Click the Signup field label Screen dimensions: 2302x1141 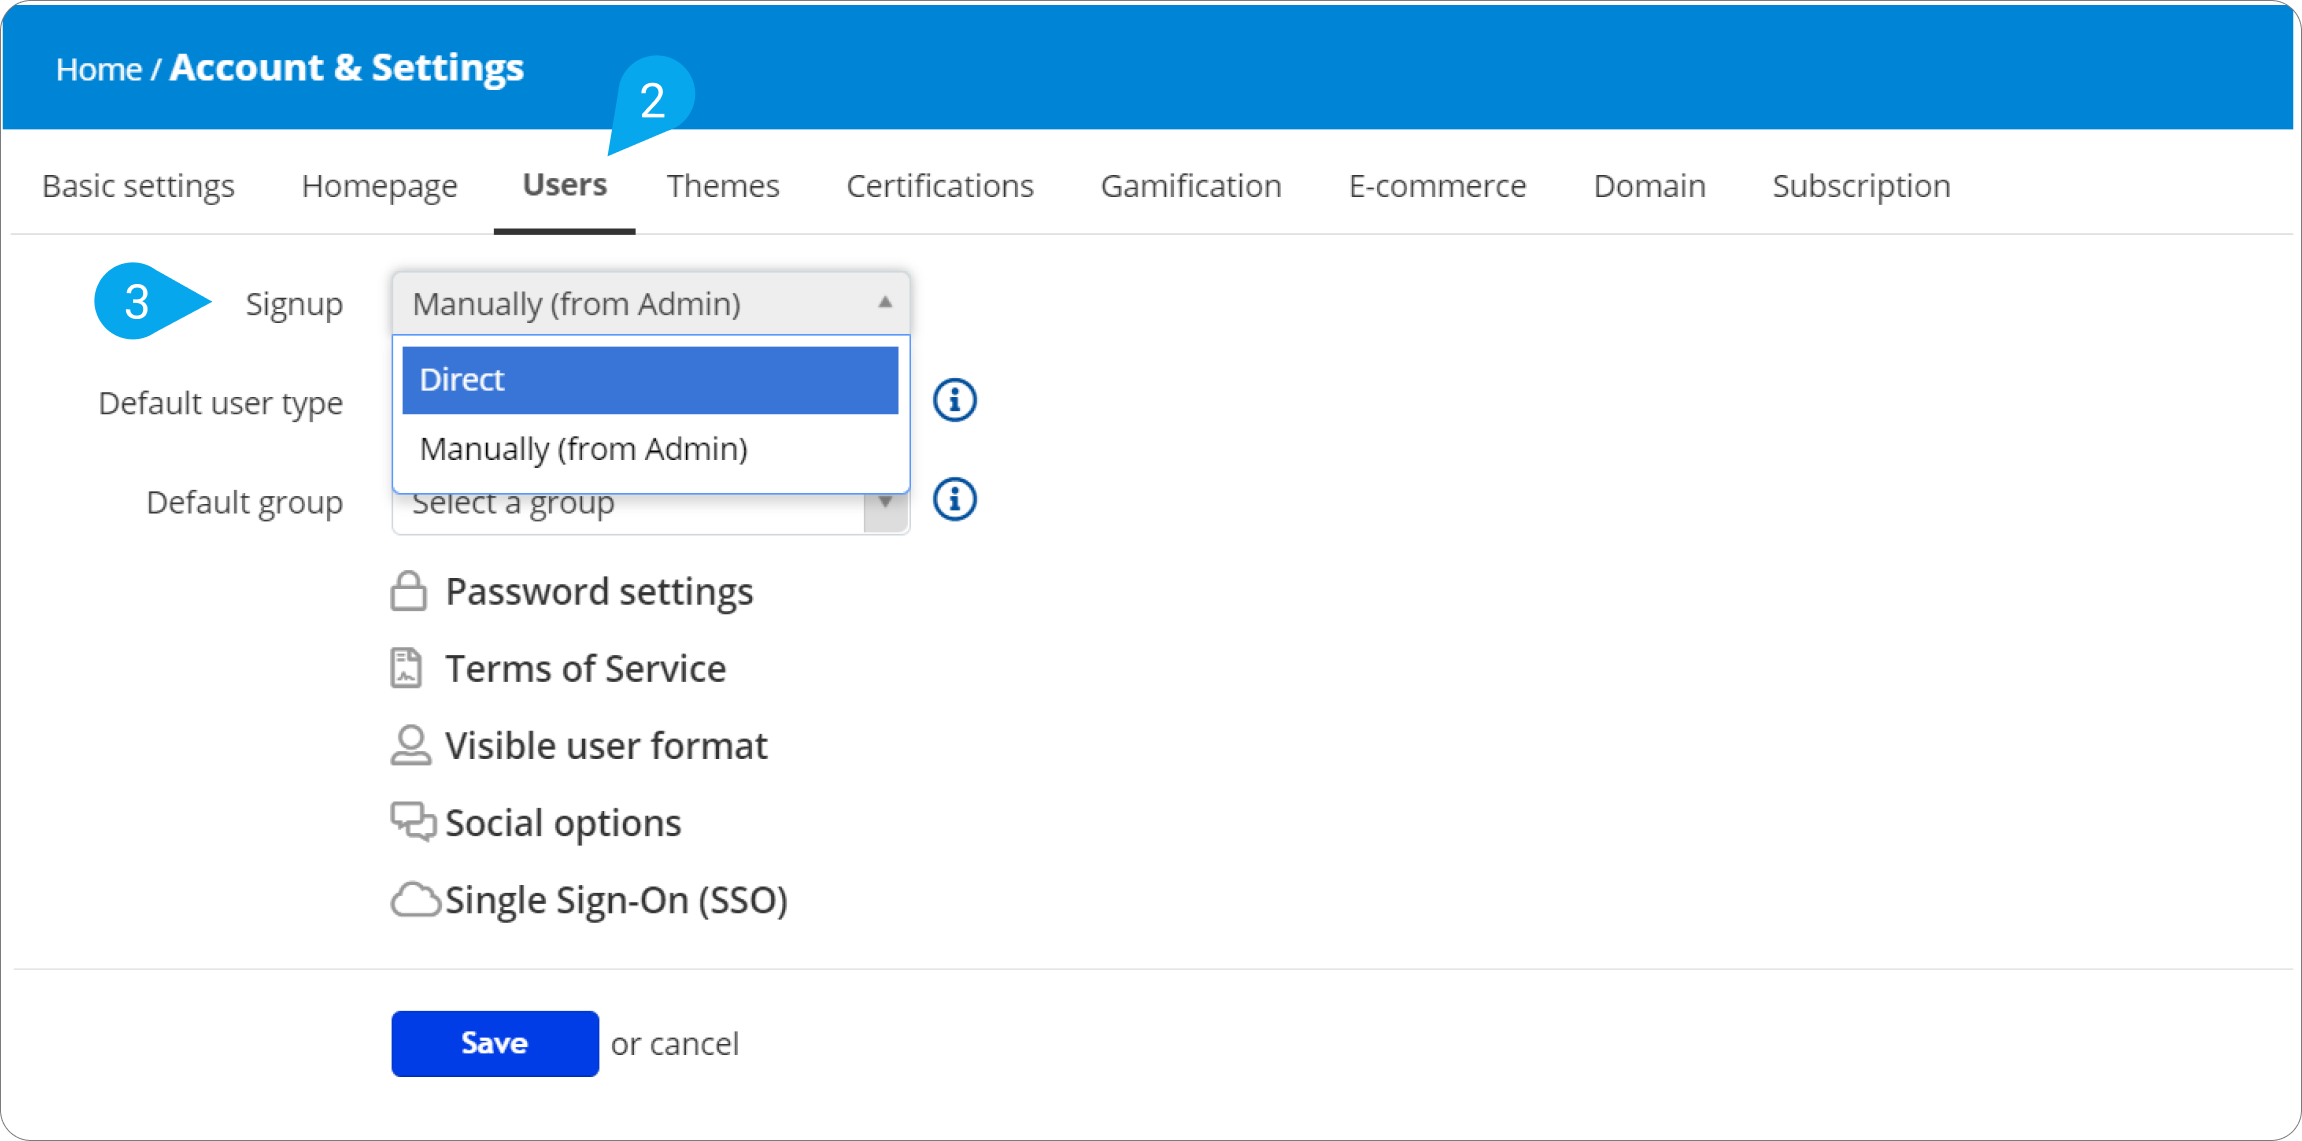(294, 304)
